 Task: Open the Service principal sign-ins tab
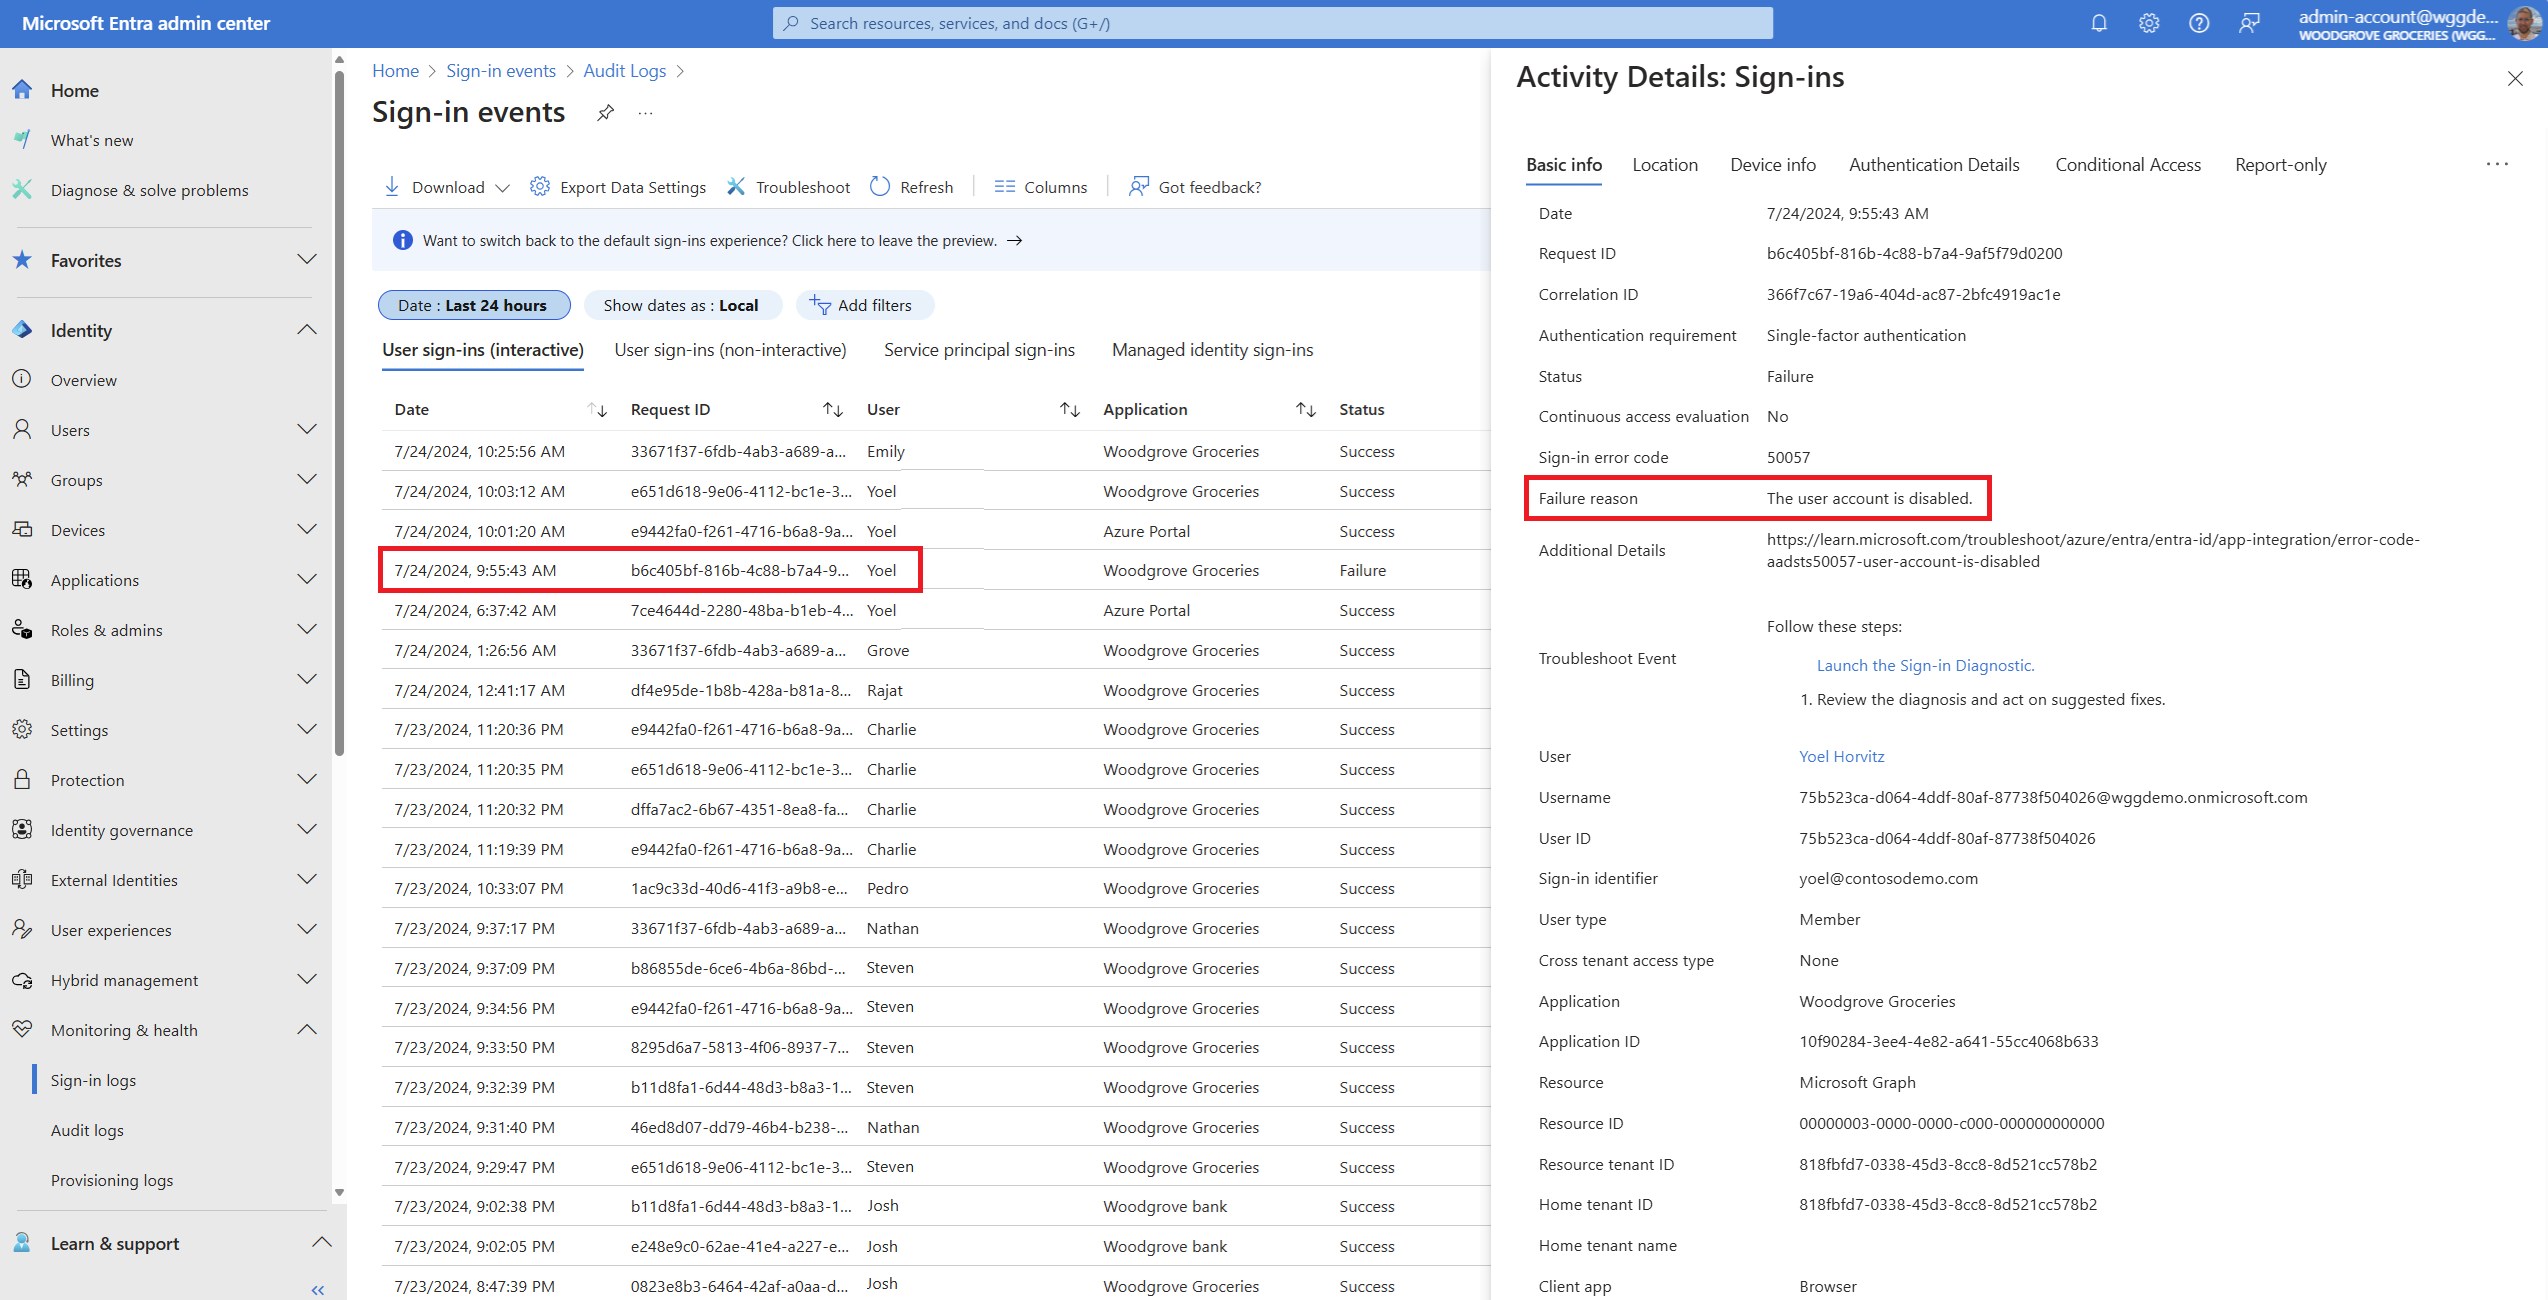[x=979, y=350]
